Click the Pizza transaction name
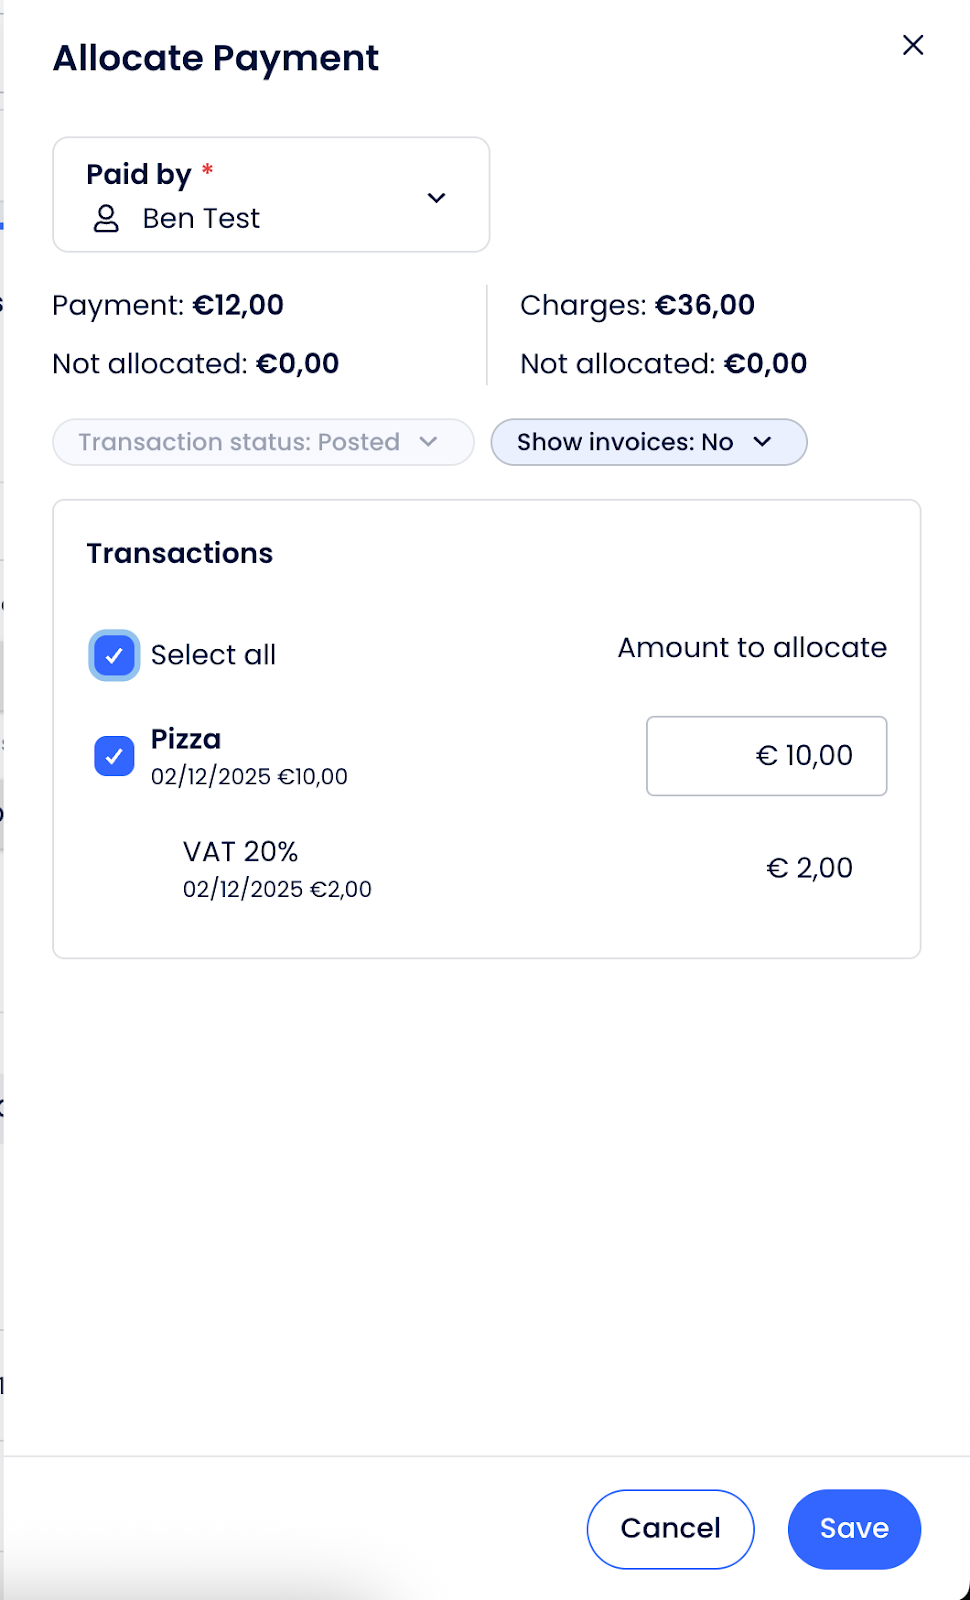The height and width of the screenshot is (1600, 970). point(186,739)
